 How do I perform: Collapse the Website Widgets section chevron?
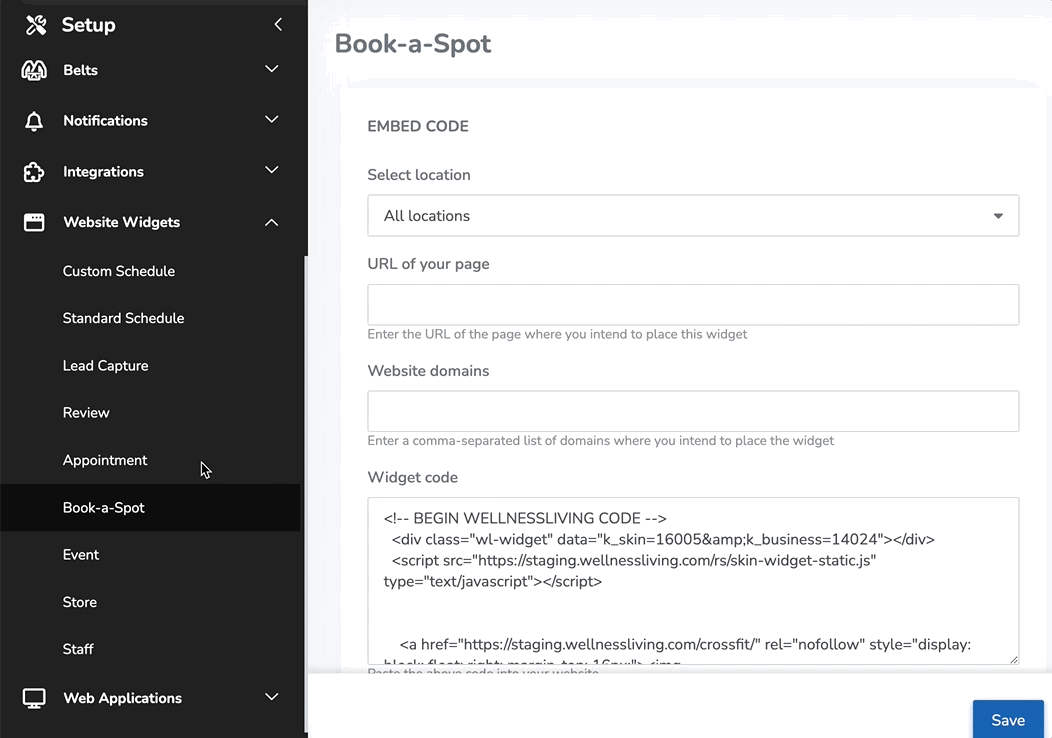coord(272,222)
